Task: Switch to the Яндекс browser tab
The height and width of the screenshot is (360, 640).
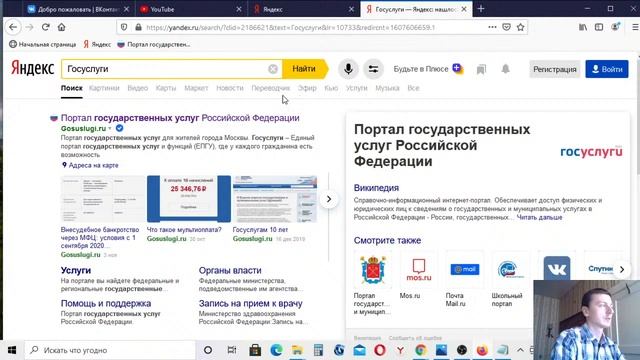Action: tap(303, 9)
